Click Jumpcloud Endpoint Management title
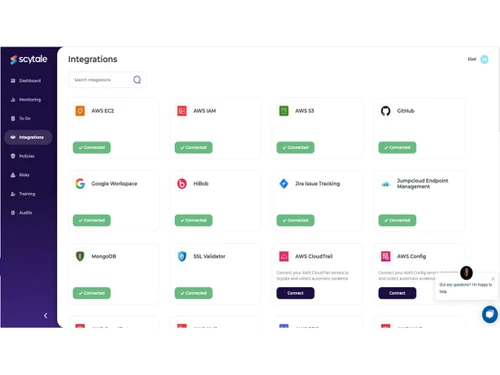500x375 pixels. [x=422, y=184]
